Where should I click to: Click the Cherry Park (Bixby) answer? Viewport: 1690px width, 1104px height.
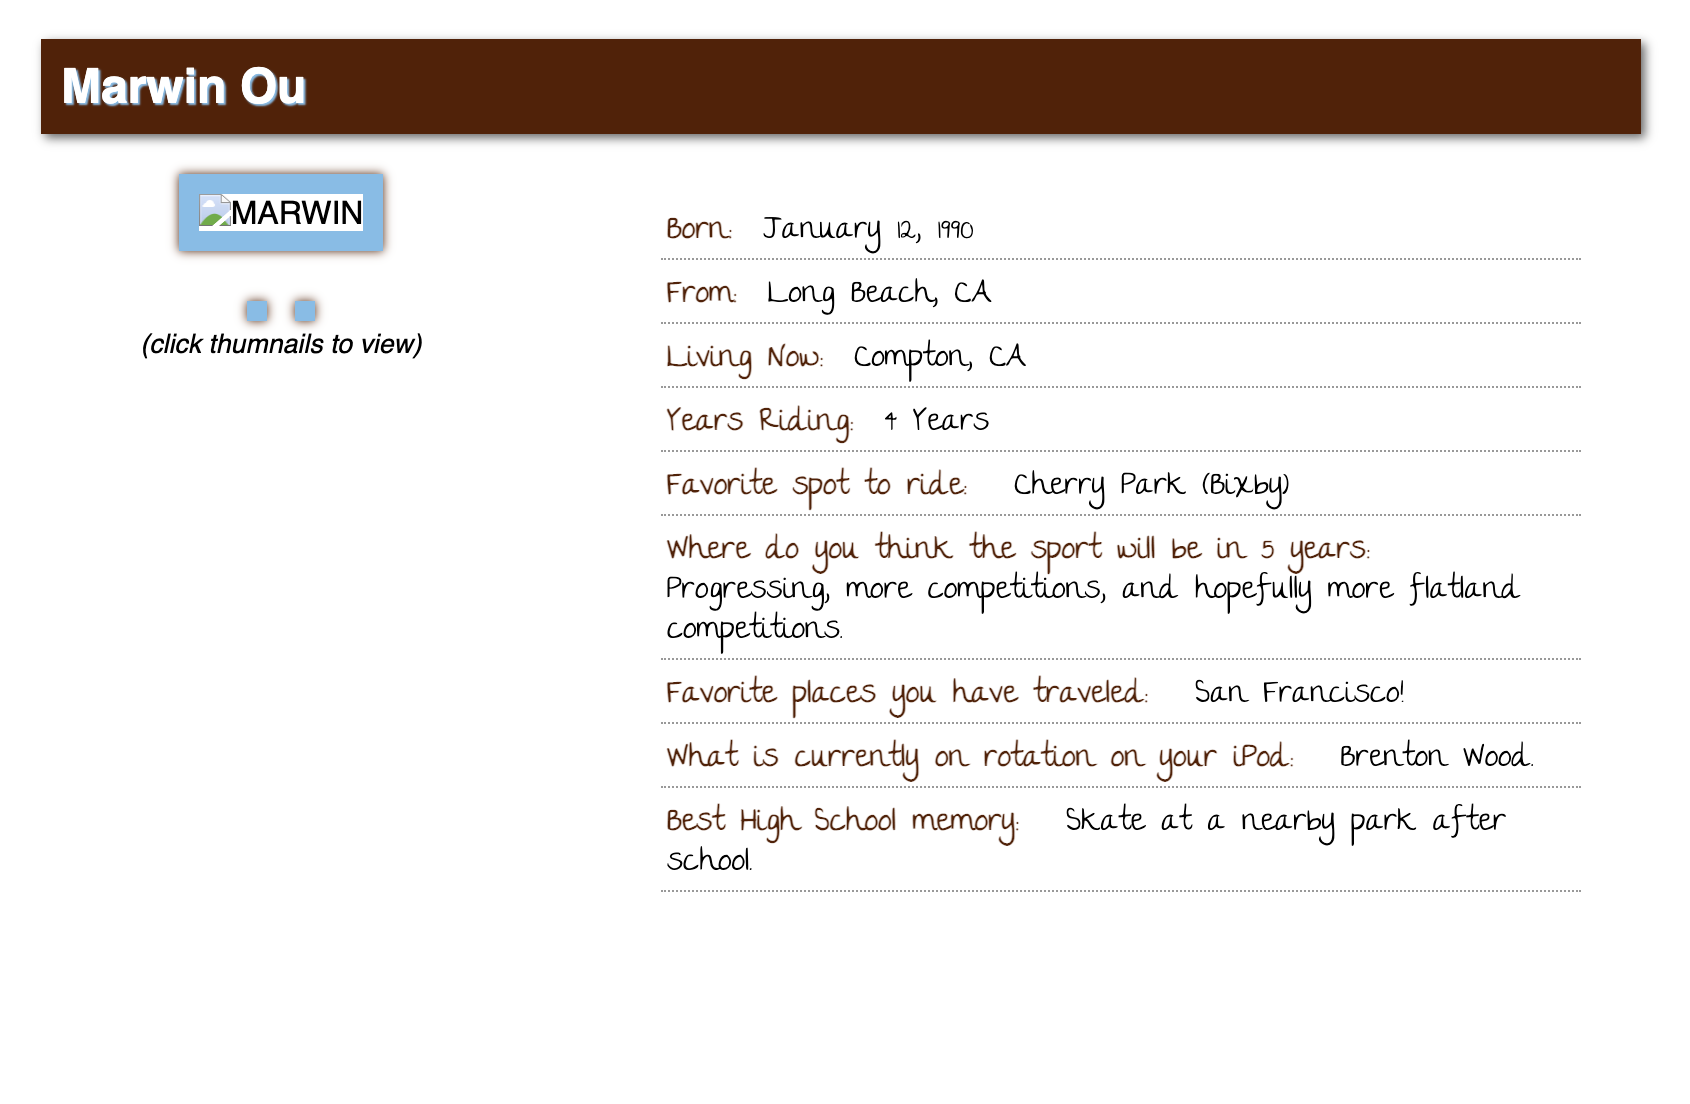pos(1151,485)
